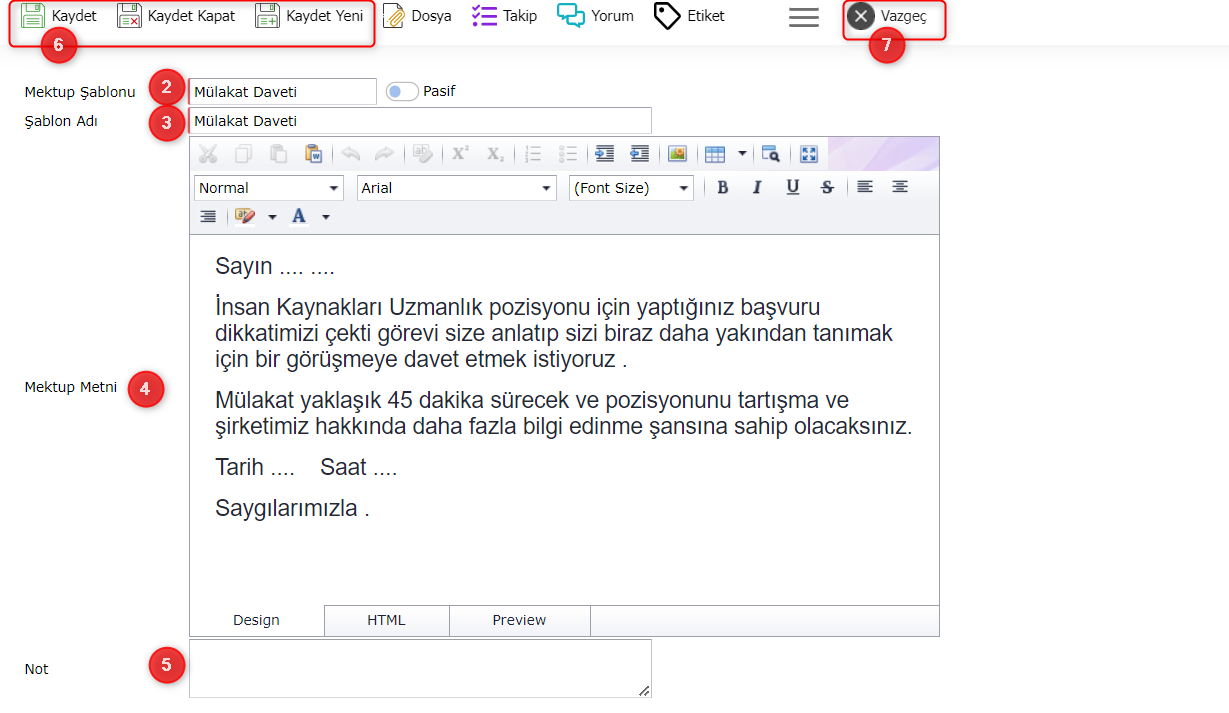Image resolution: width=1229 pixels, height=713 pixels.
Task: Apply subscript formatting
Action: (x=495, y=154)
